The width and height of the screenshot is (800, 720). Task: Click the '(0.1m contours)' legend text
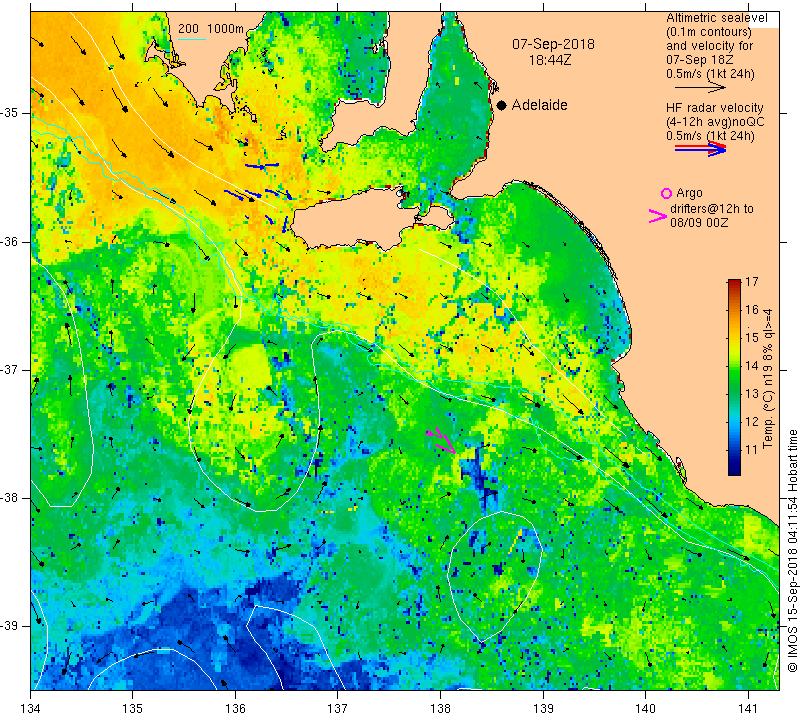[709, 32]
